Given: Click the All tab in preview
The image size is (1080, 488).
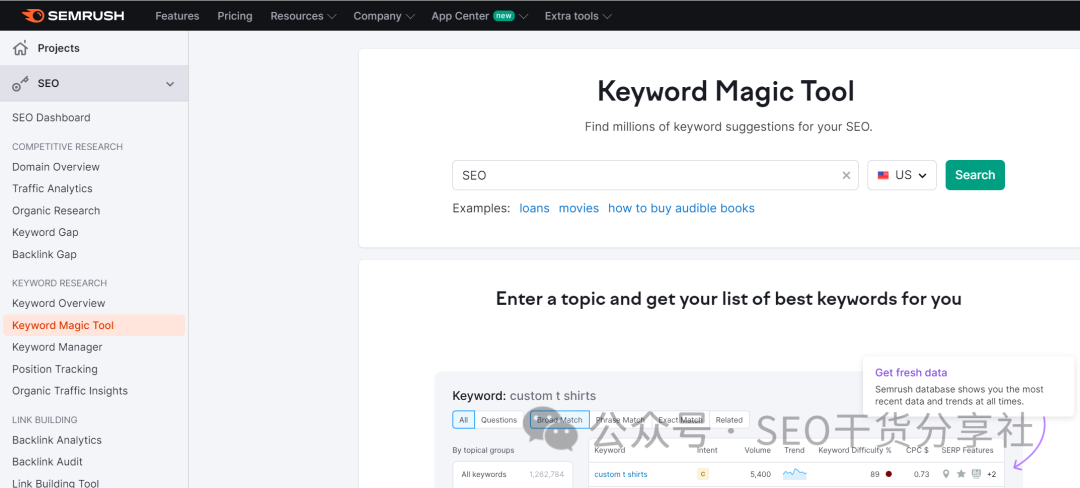Looking at the screenshot, I should 464,420.
